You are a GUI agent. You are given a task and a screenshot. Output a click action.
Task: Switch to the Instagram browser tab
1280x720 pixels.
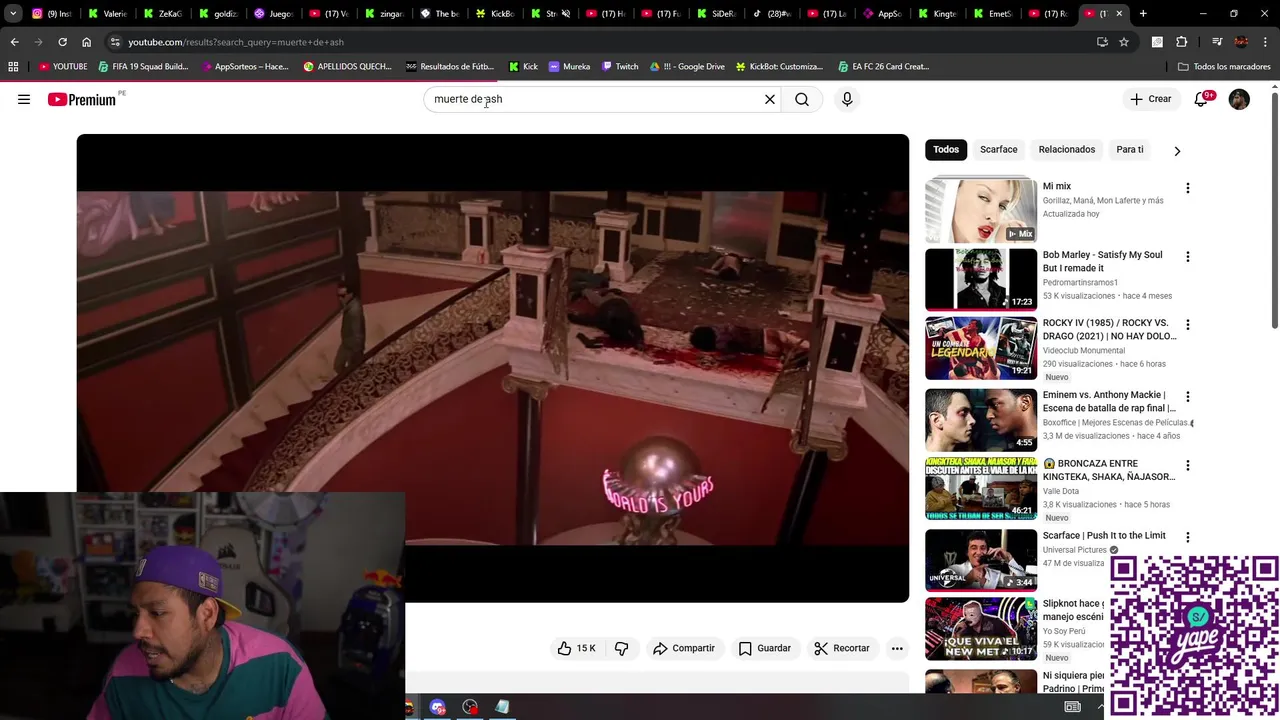coord(50,14)
